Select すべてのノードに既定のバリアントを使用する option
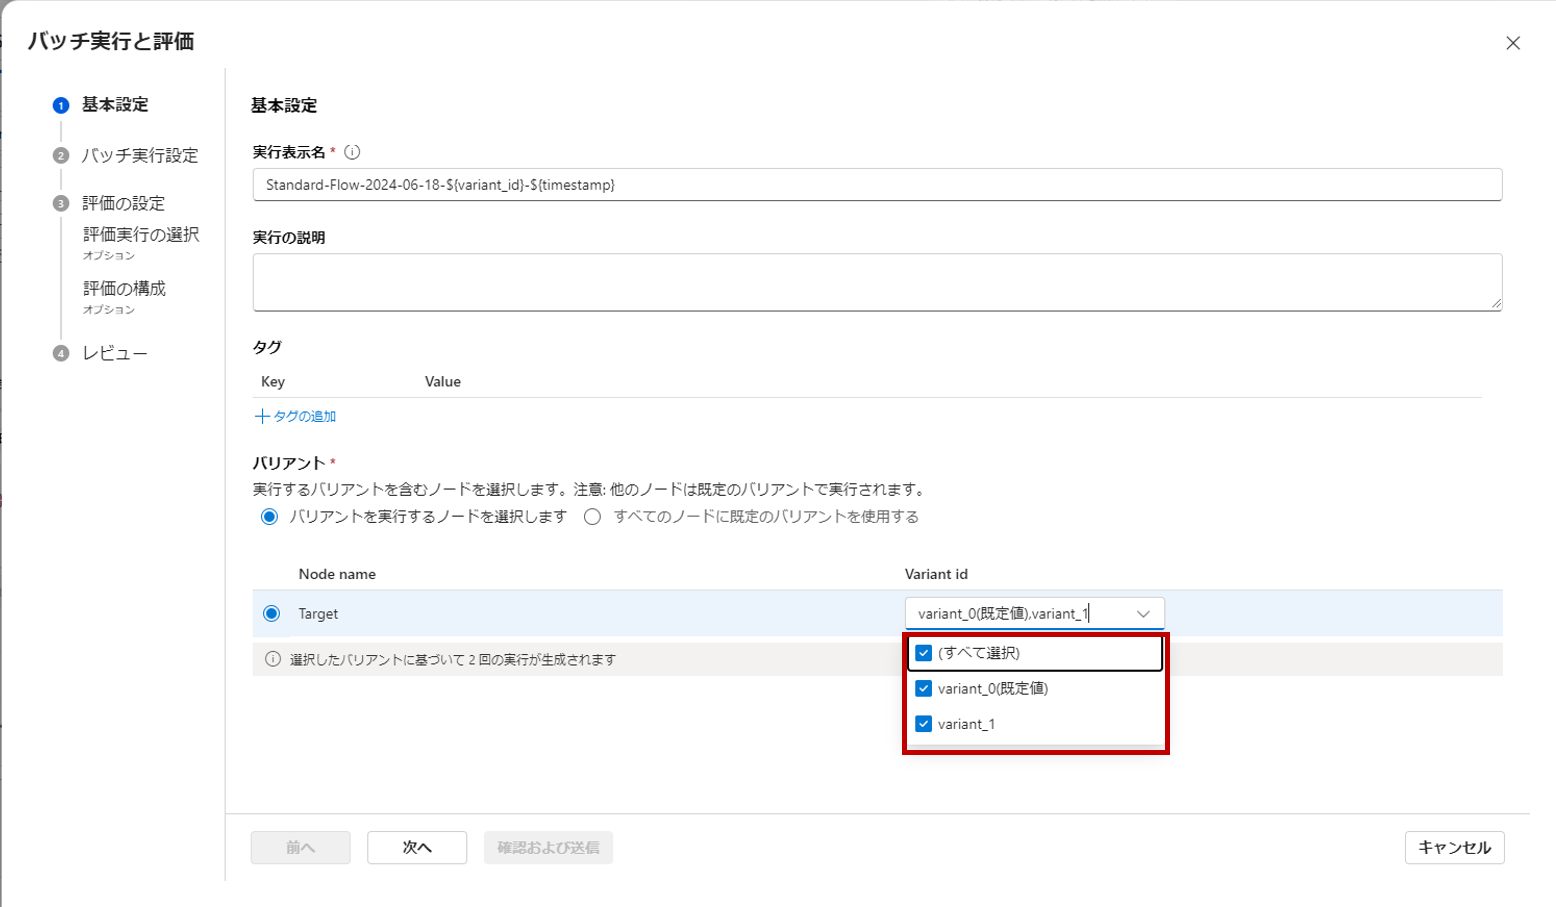 tap(593, 516)
